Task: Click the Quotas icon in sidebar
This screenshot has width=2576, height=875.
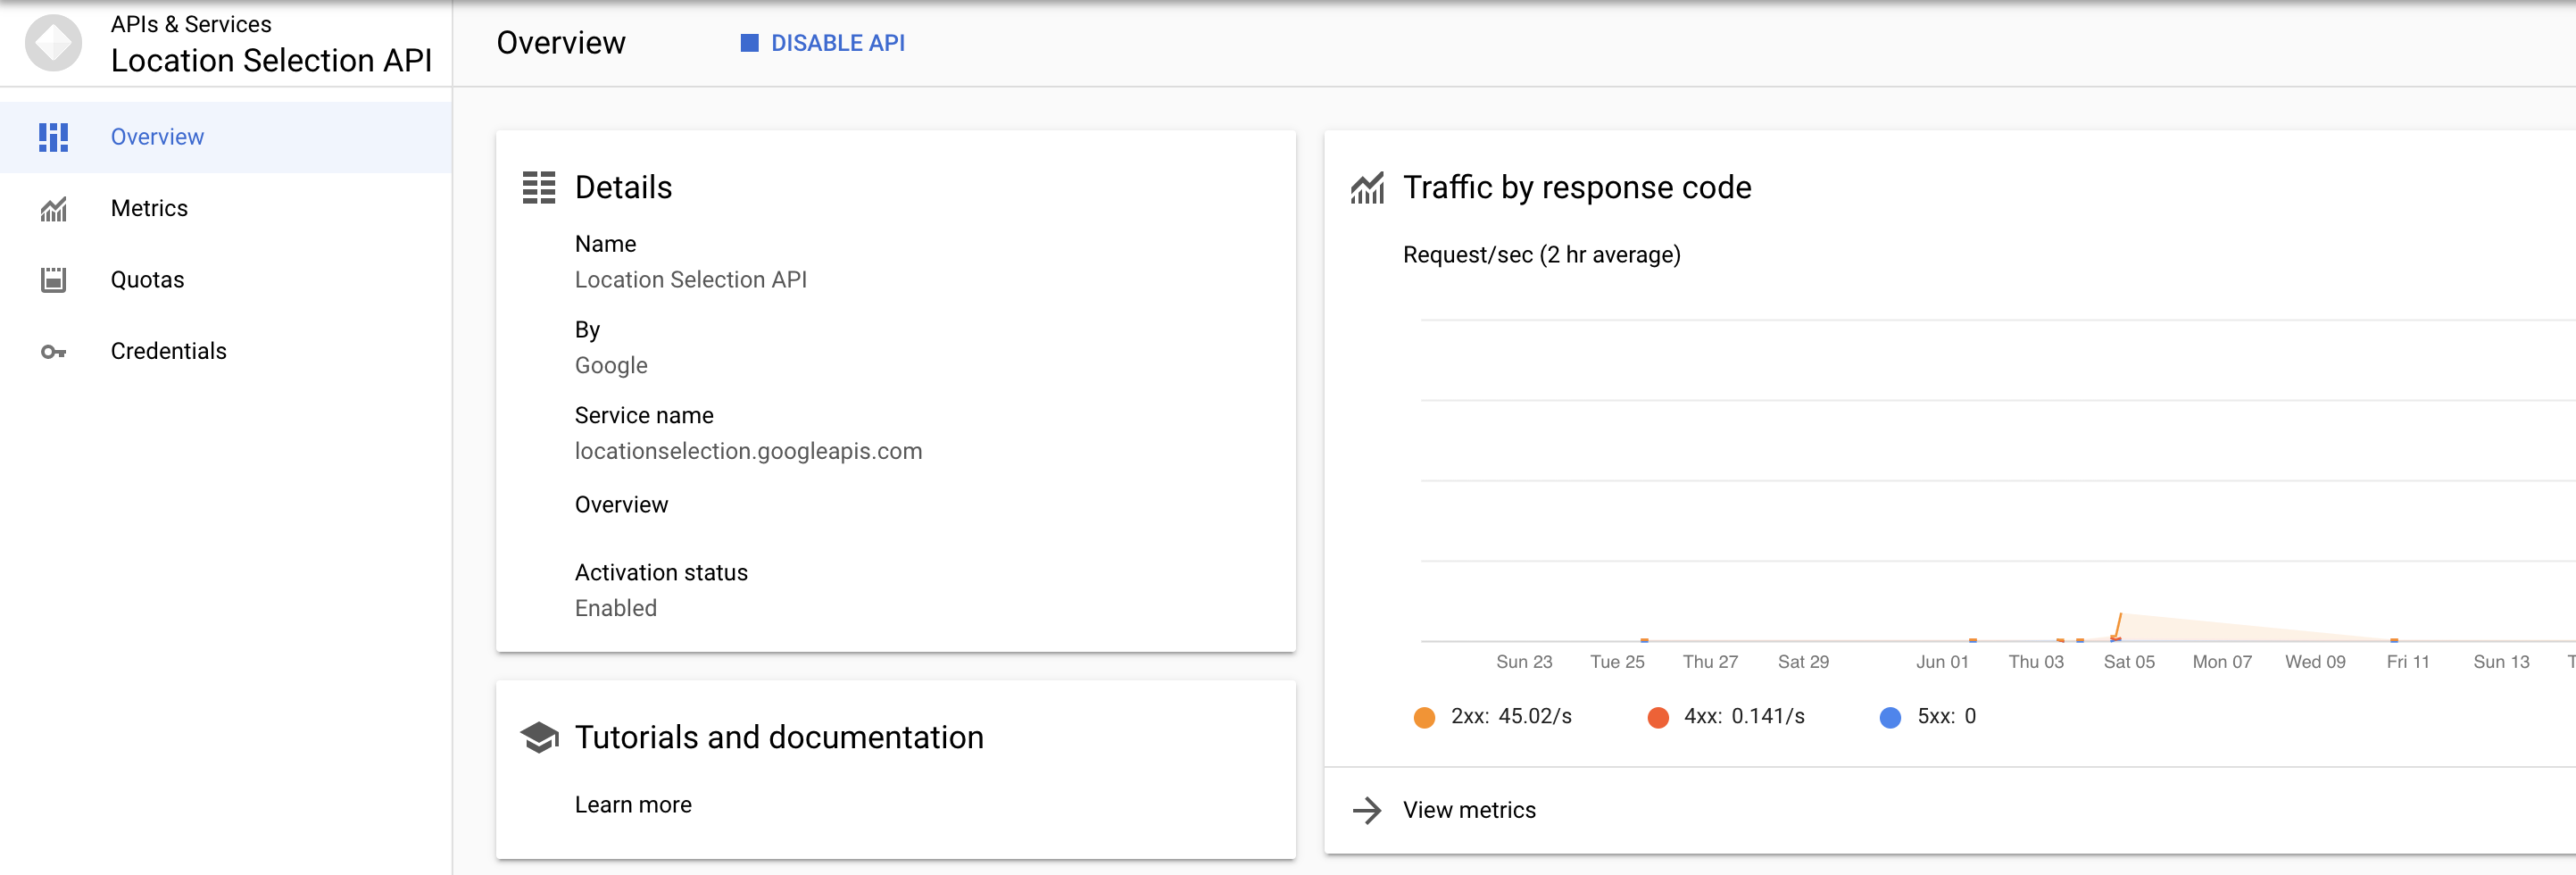Action: click(53, 280)
